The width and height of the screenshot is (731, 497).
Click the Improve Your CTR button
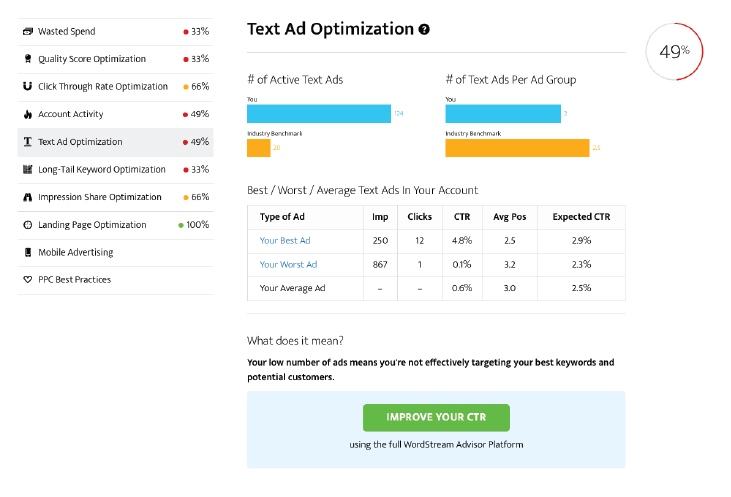436,417
